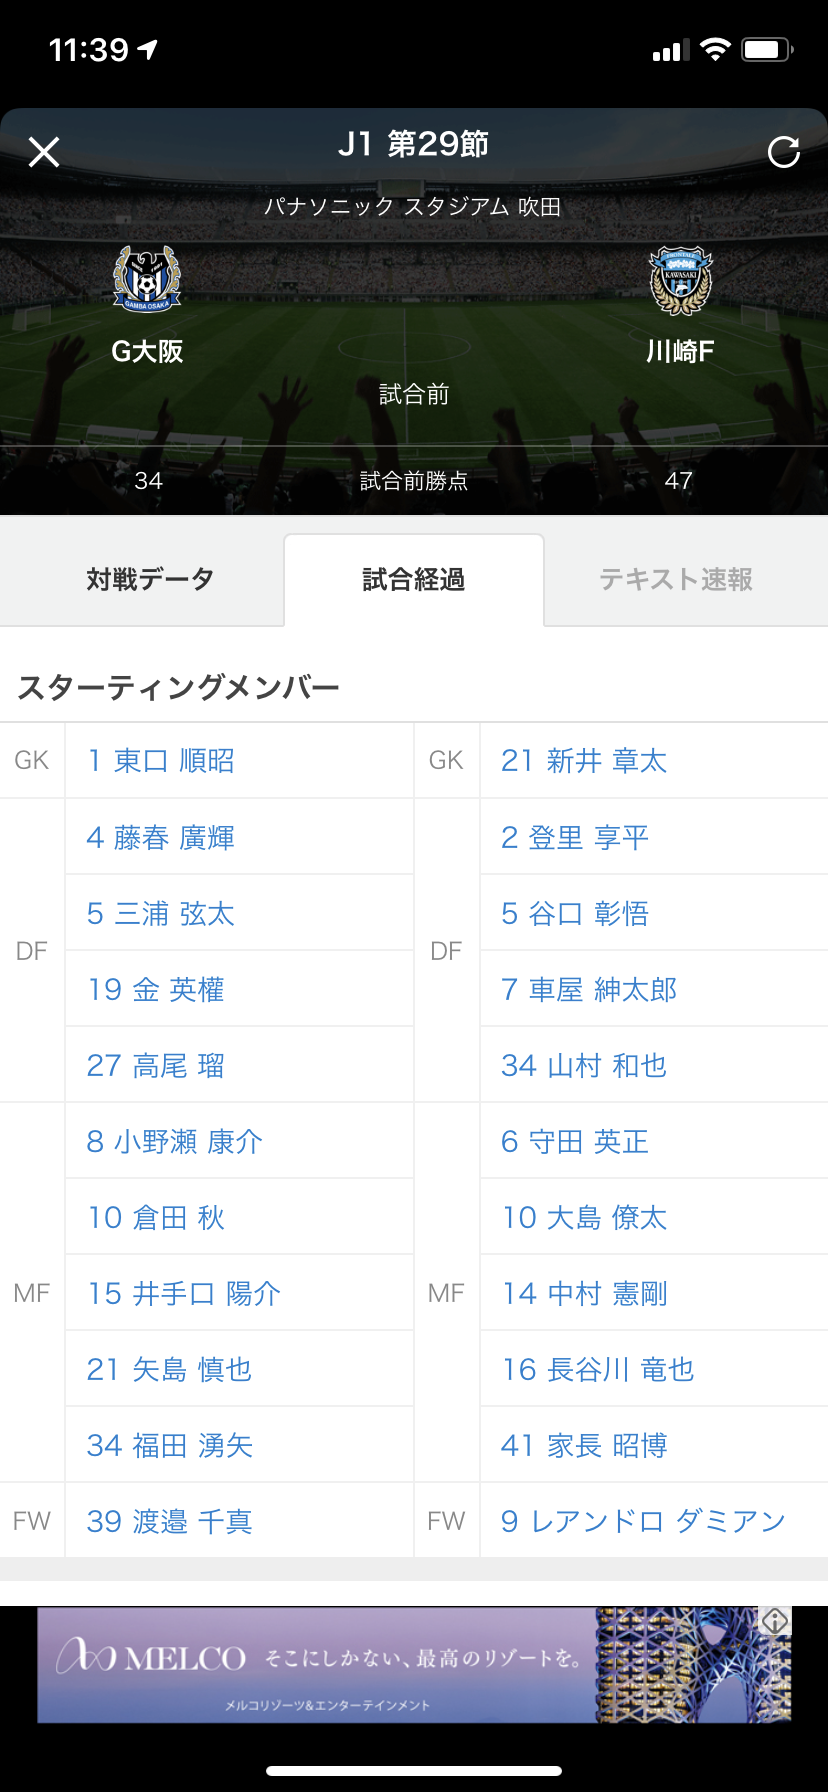
Task: View player 41 家長 昭博
Action: click(x=584, y=1445)
